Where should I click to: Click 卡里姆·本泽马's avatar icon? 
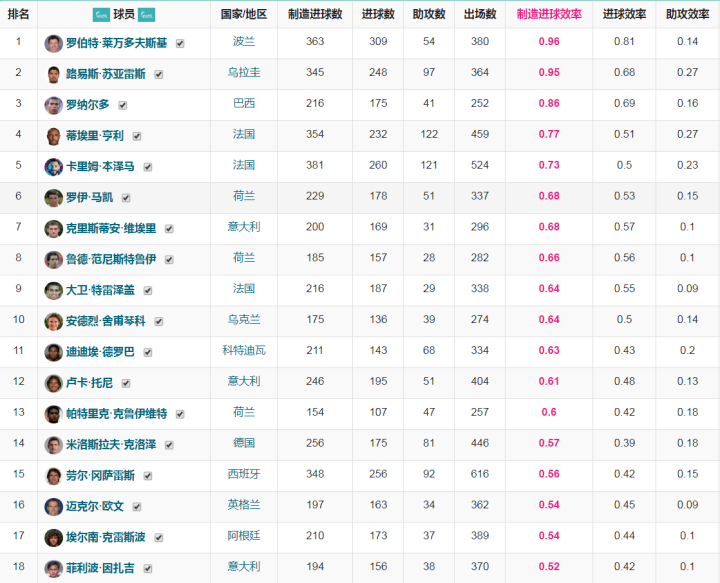(x=53, y=167)
